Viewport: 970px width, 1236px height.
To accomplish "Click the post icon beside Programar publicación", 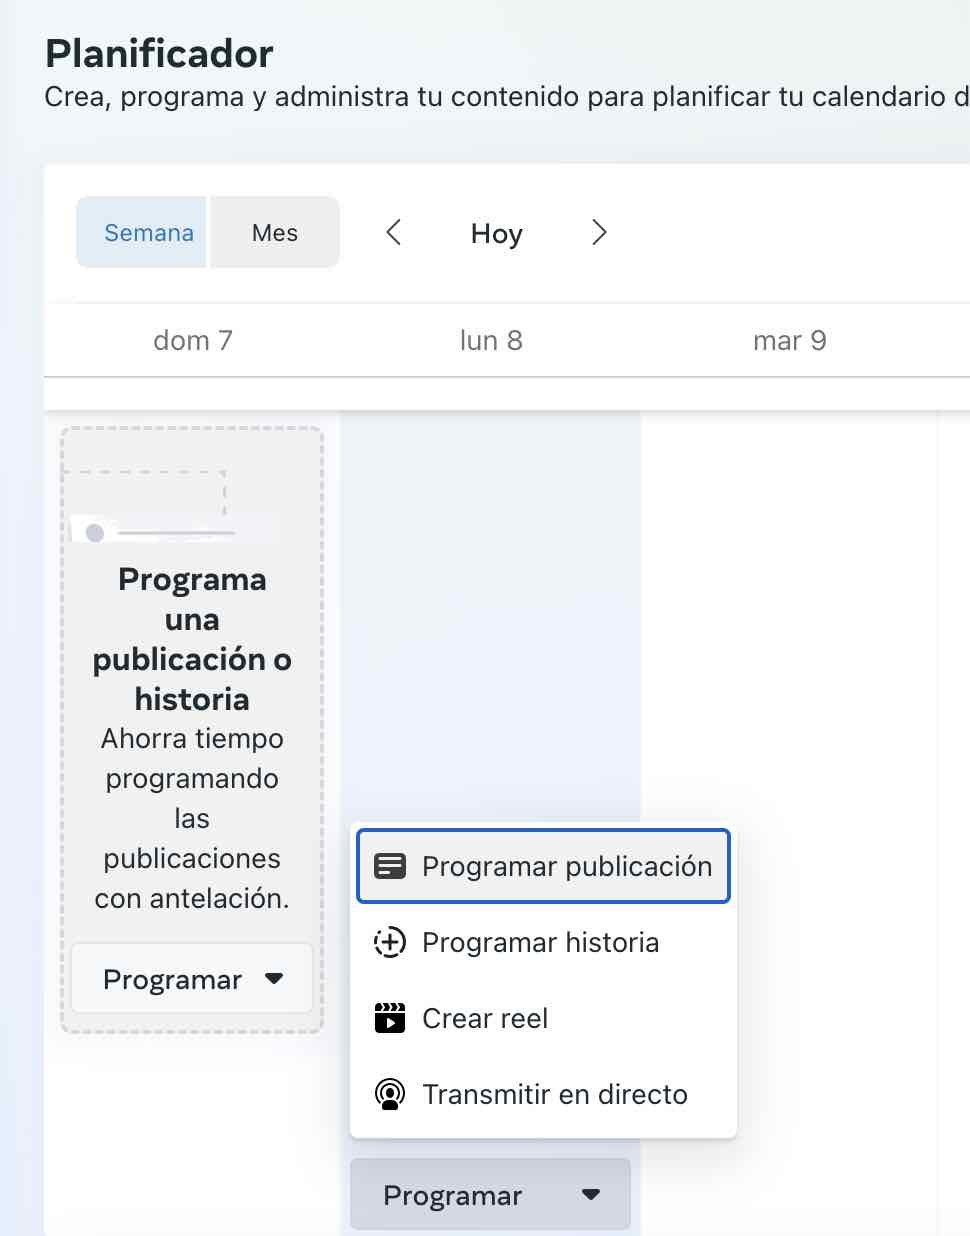I will coord(390,866).
